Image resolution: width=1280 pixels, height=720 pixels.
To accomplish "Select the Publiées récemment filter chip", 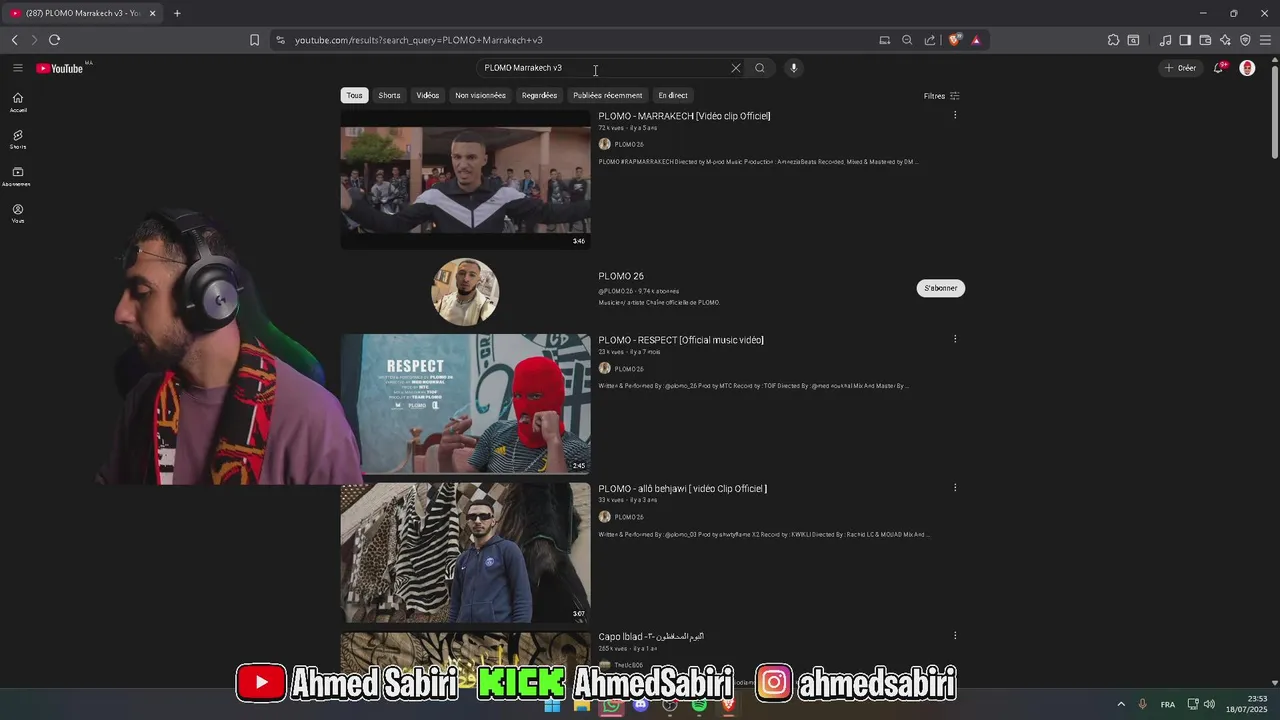I will (x=607, y=95).
